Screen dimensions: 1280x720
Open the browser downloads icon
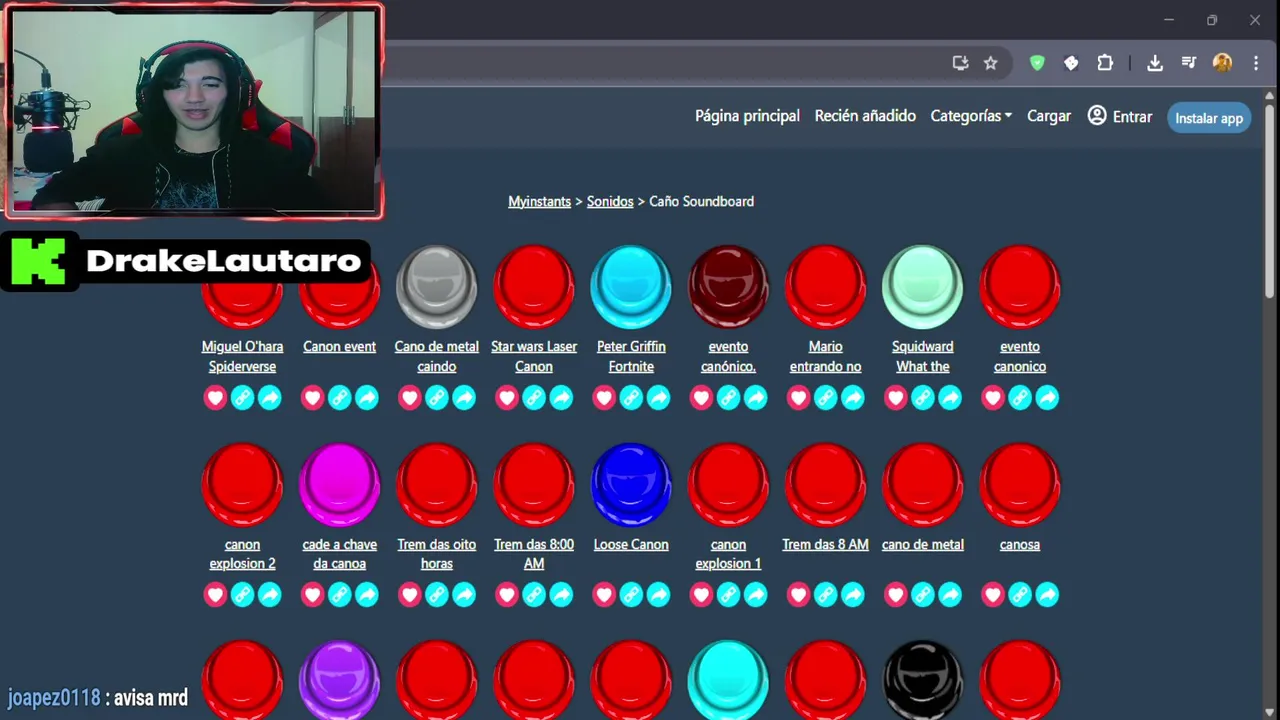coord(1155,63)
